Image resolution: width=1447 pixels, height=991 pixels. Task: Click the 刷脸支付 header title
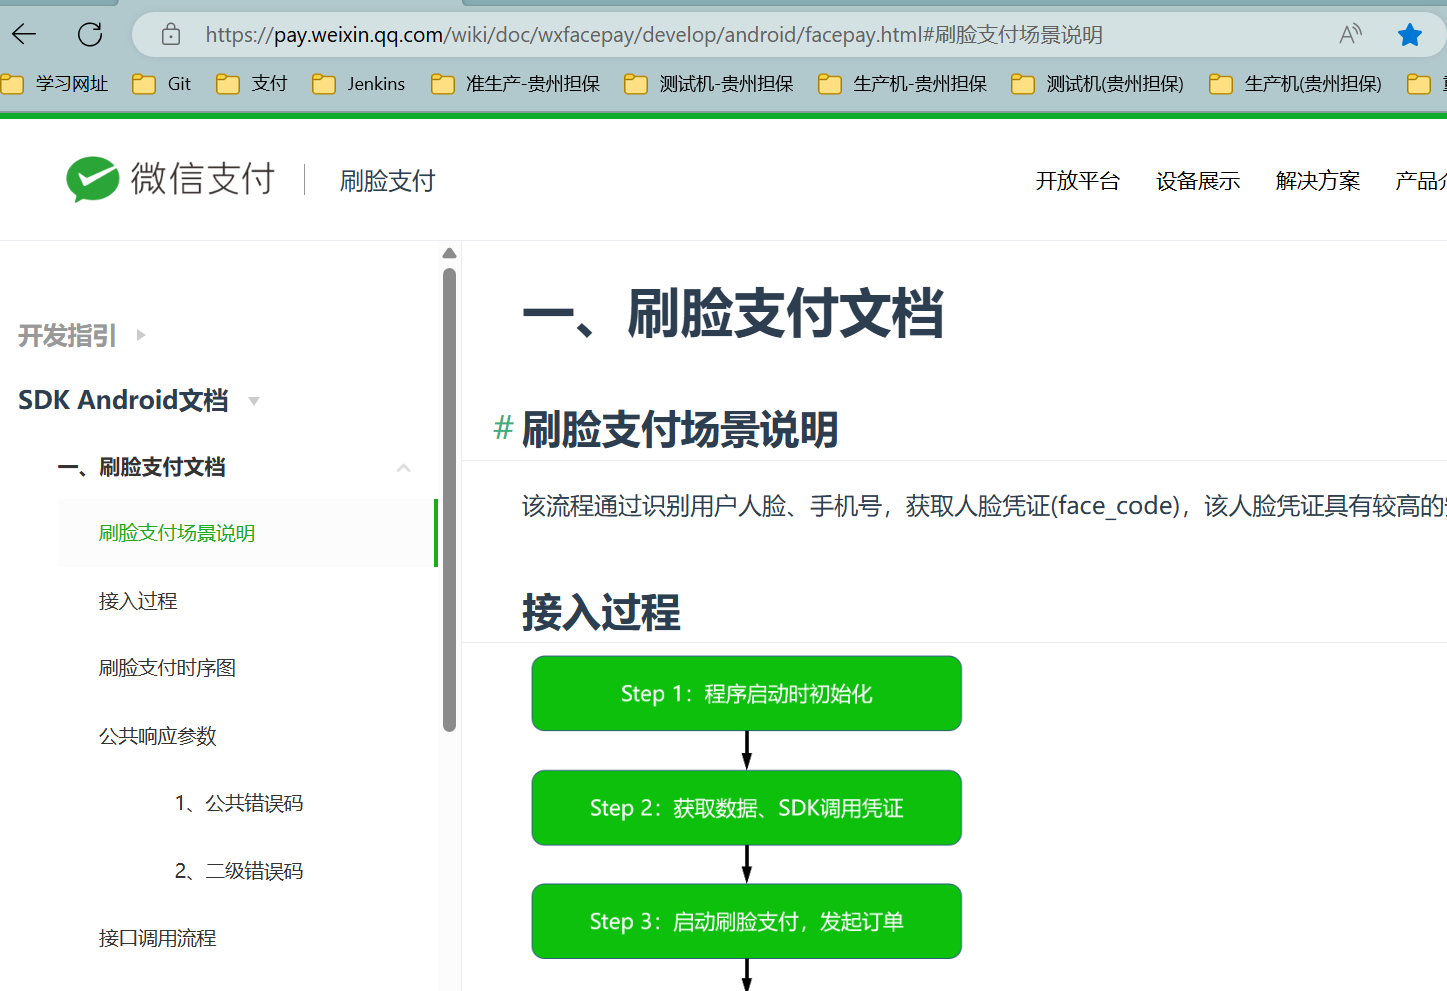click(x=388, y=181)
